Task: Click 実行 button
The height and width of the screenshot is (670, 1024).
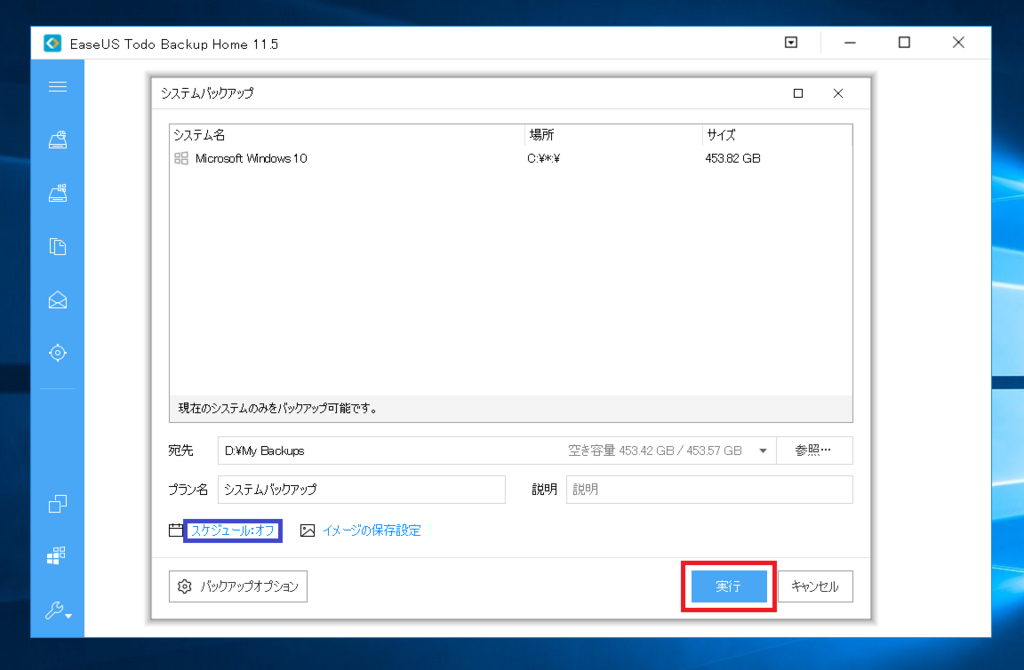Action: [729, 586]
